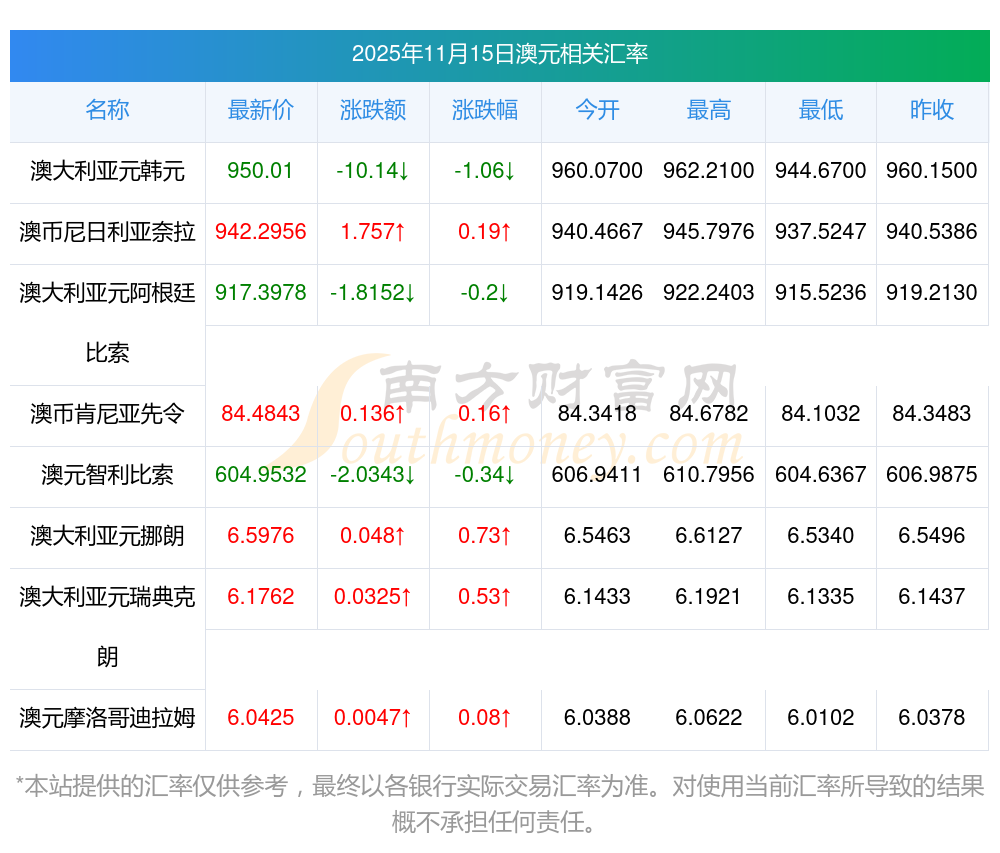This screenshot has height=853, width=1000.
Task: Click the latest price 6.5976
Action: click(x=260, y=536)
